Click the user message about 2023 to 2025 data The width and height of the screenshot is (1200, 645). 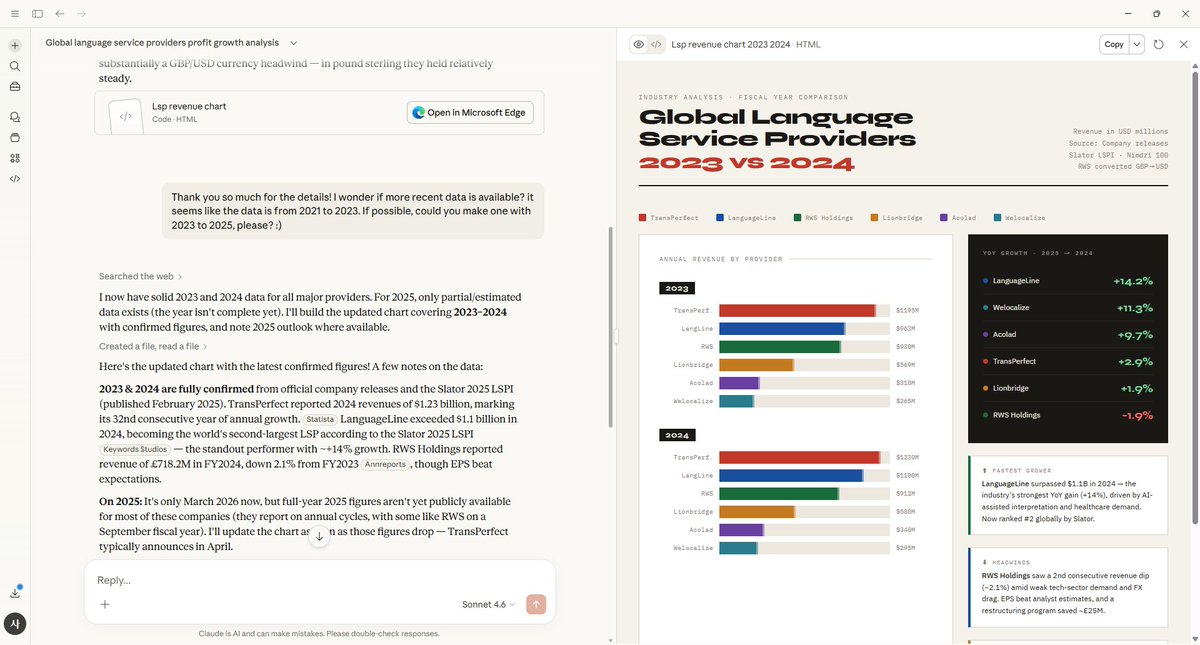point(352,211)
